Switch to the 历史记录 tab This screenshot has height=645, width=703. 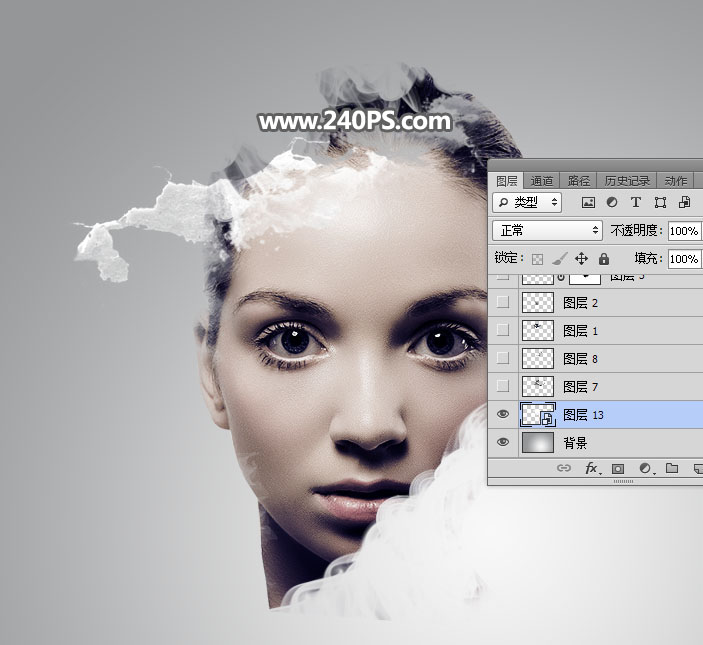626,181
